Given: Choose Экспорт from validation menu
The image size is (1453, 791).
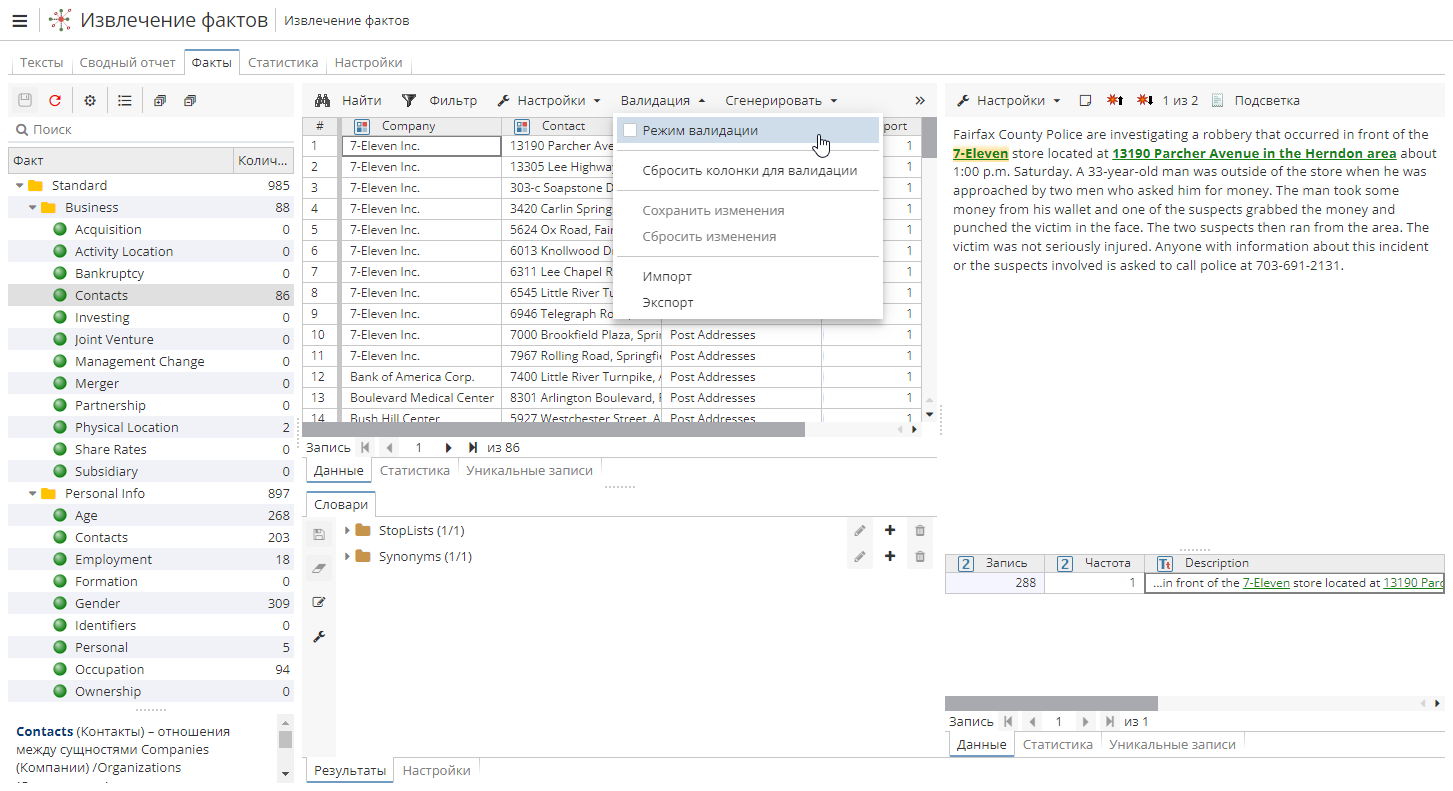Looking at the screenshot, I should (749, 303).
